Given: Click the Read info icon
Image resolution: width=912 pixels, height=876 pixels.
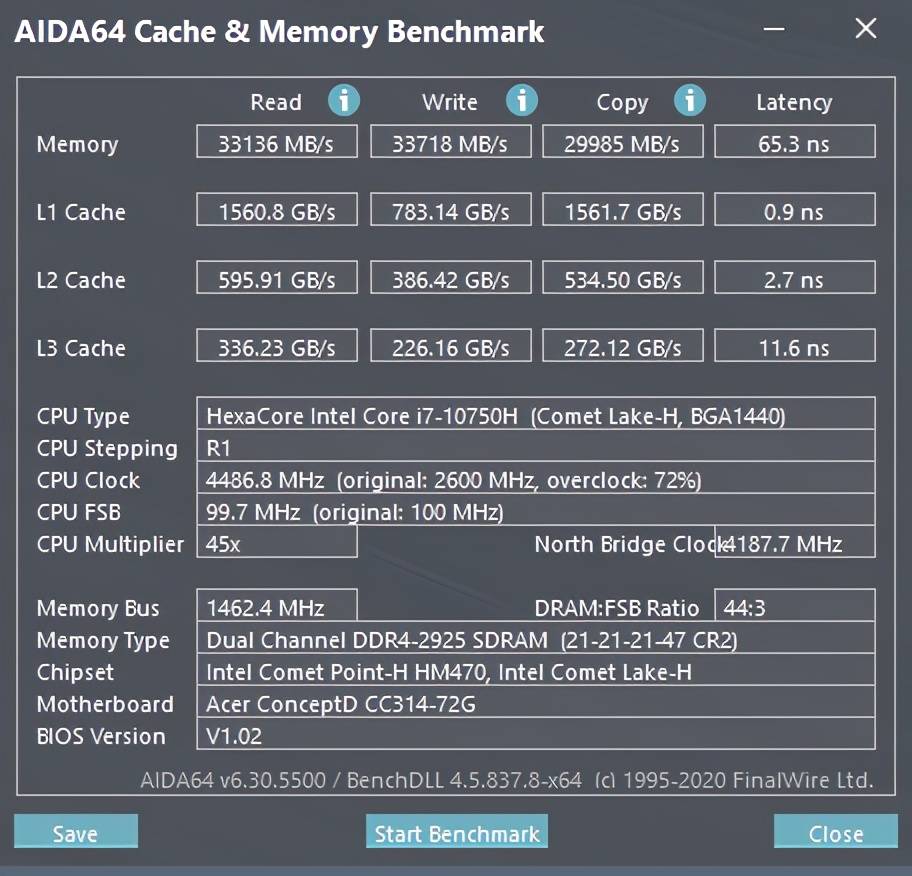Looking at the screenshot, I should pyautogui.click(x=344, y=100).
